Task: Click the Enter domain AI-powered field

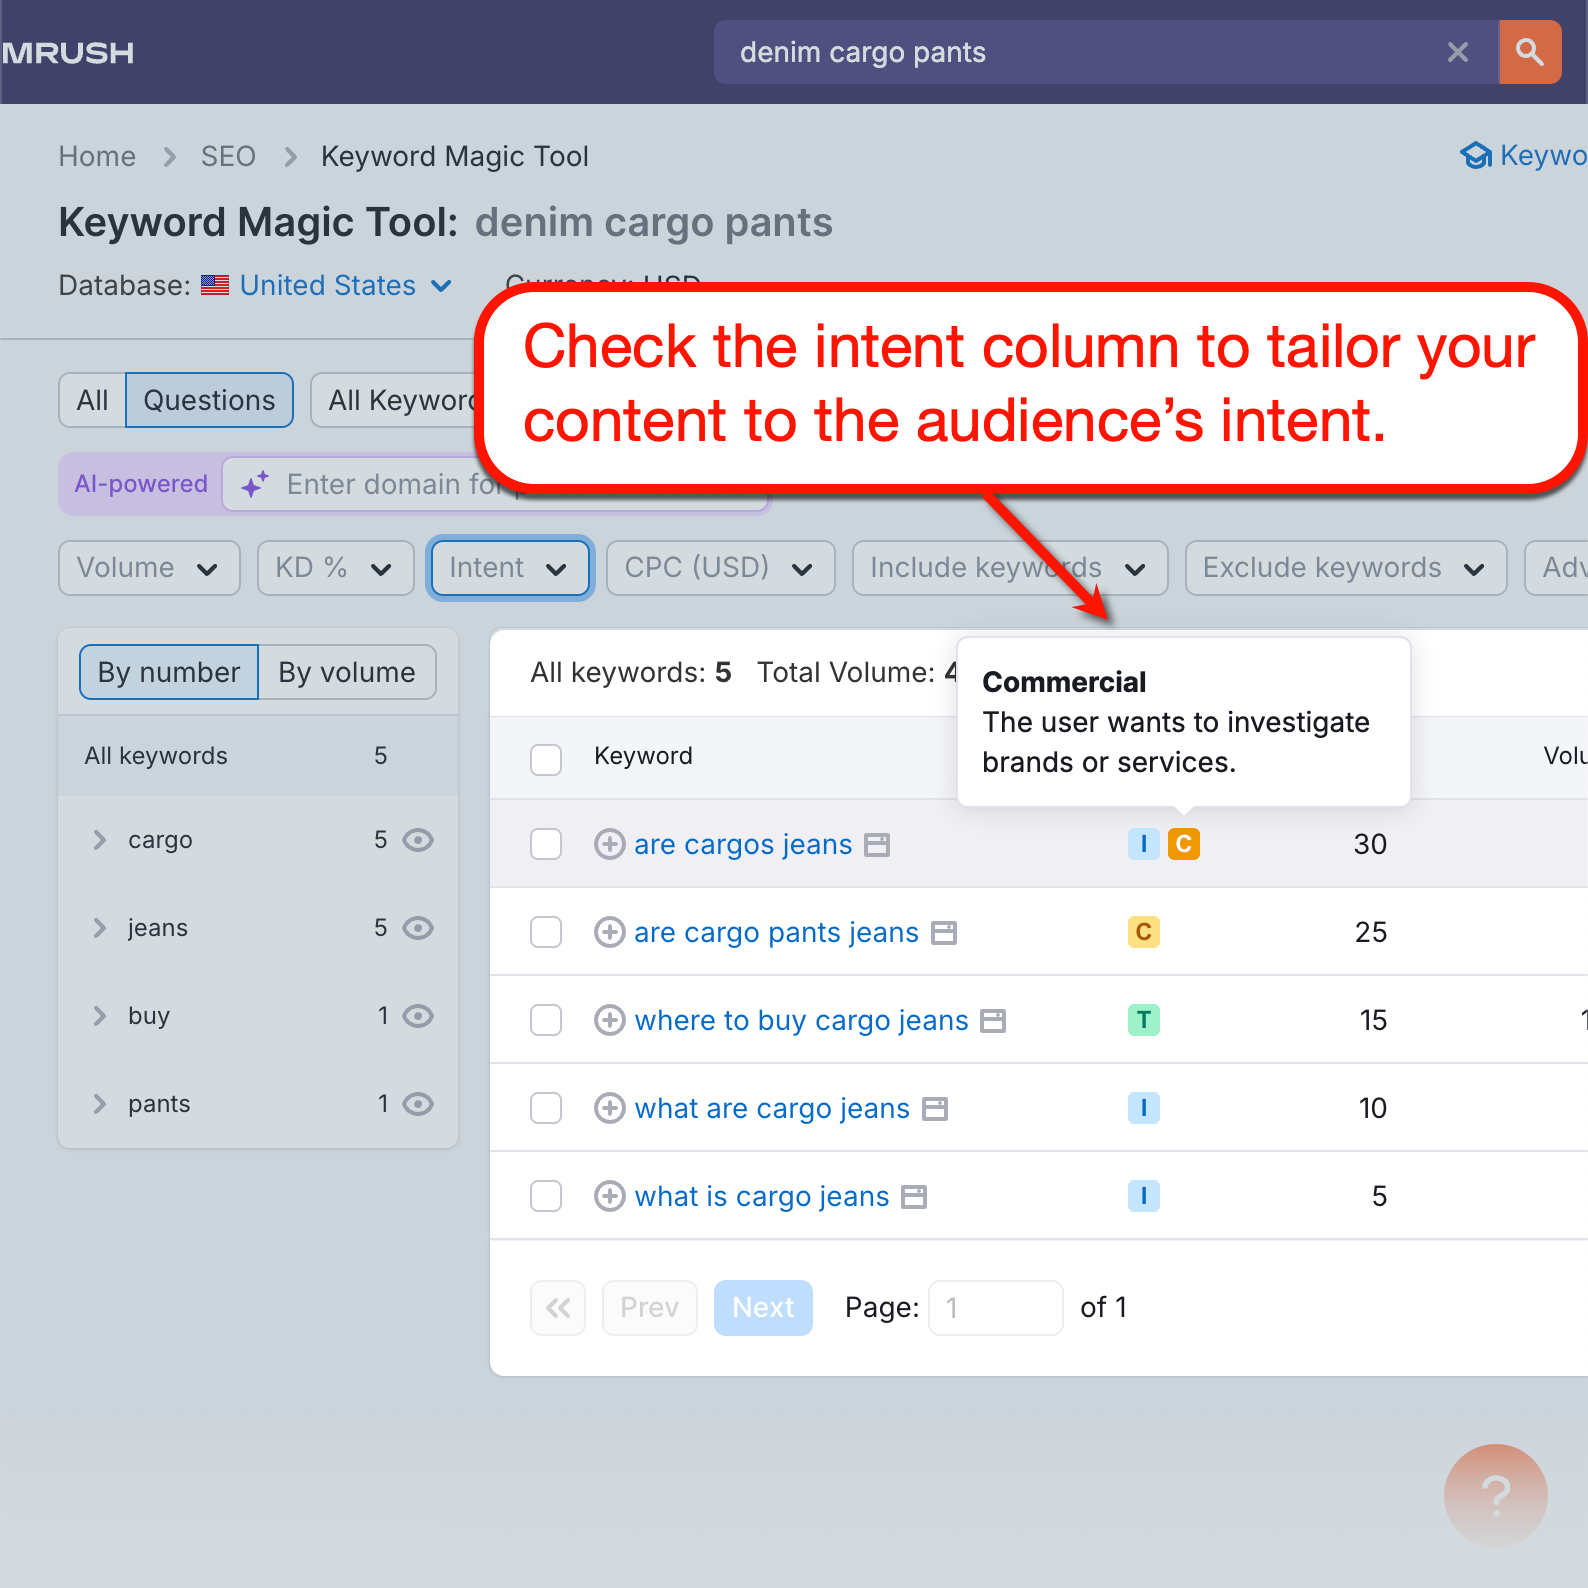Action: [x=495, y=484]
